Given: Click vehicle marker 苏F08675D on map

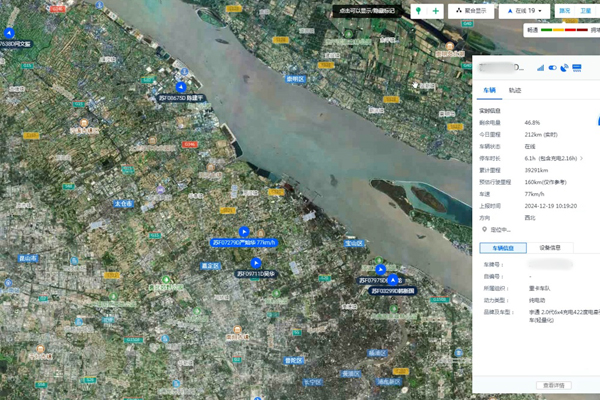Looking at the screenshot, I should (182, 87).
